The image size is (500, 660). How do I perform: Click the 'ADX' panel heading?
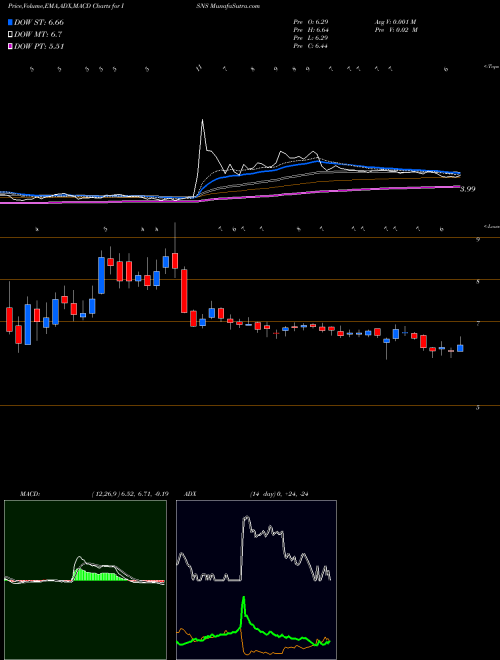click(191, 494)
